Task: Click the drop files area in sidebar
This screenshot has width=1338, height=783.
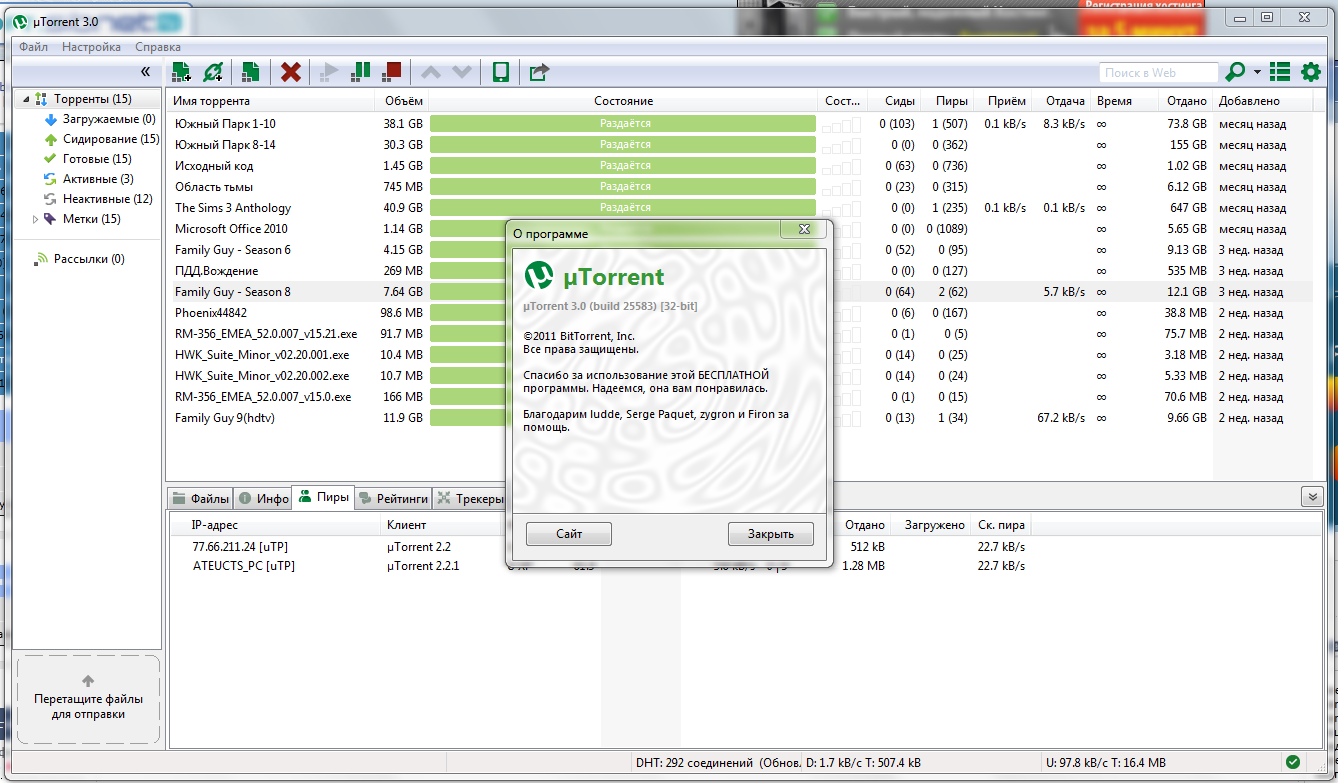Action: coord(88,700)
